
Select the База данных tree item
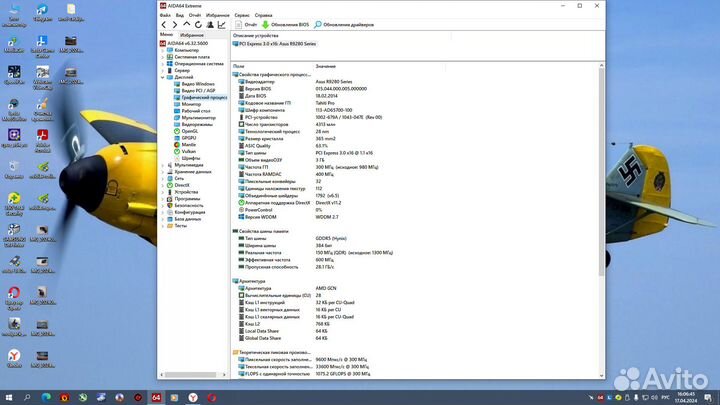tap(184, 219)
